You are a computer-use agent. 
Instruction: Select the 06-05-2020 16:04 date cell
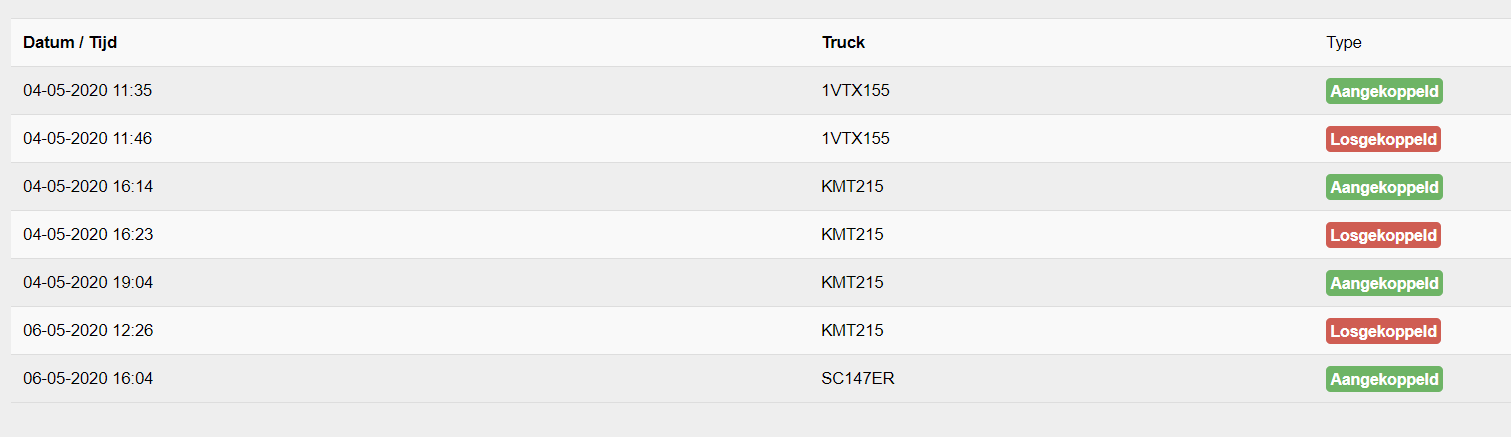[x=88, y=379]
